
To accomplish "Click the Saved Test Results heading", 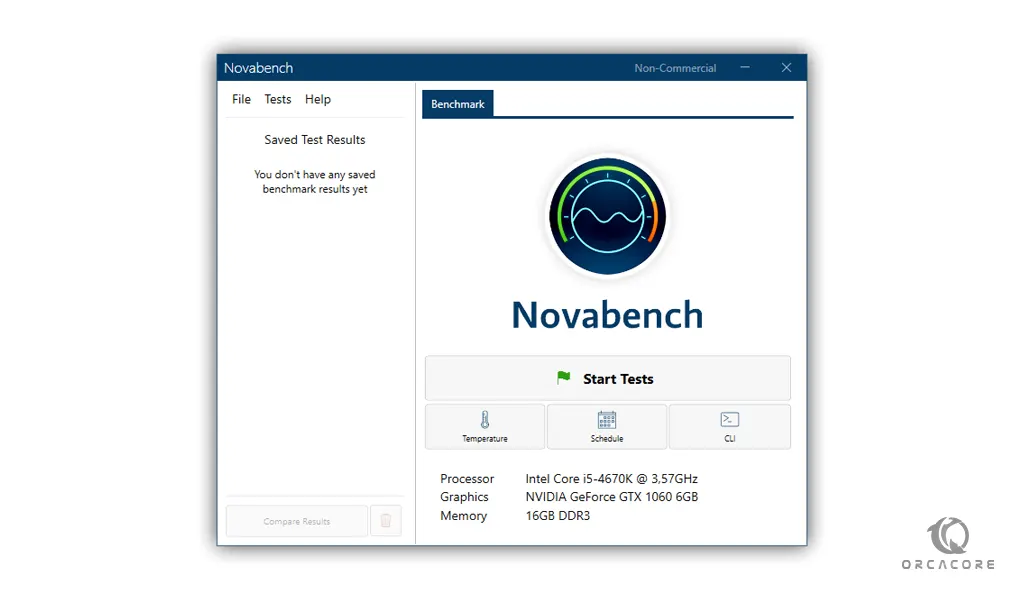I will click(x=315, y=140).
